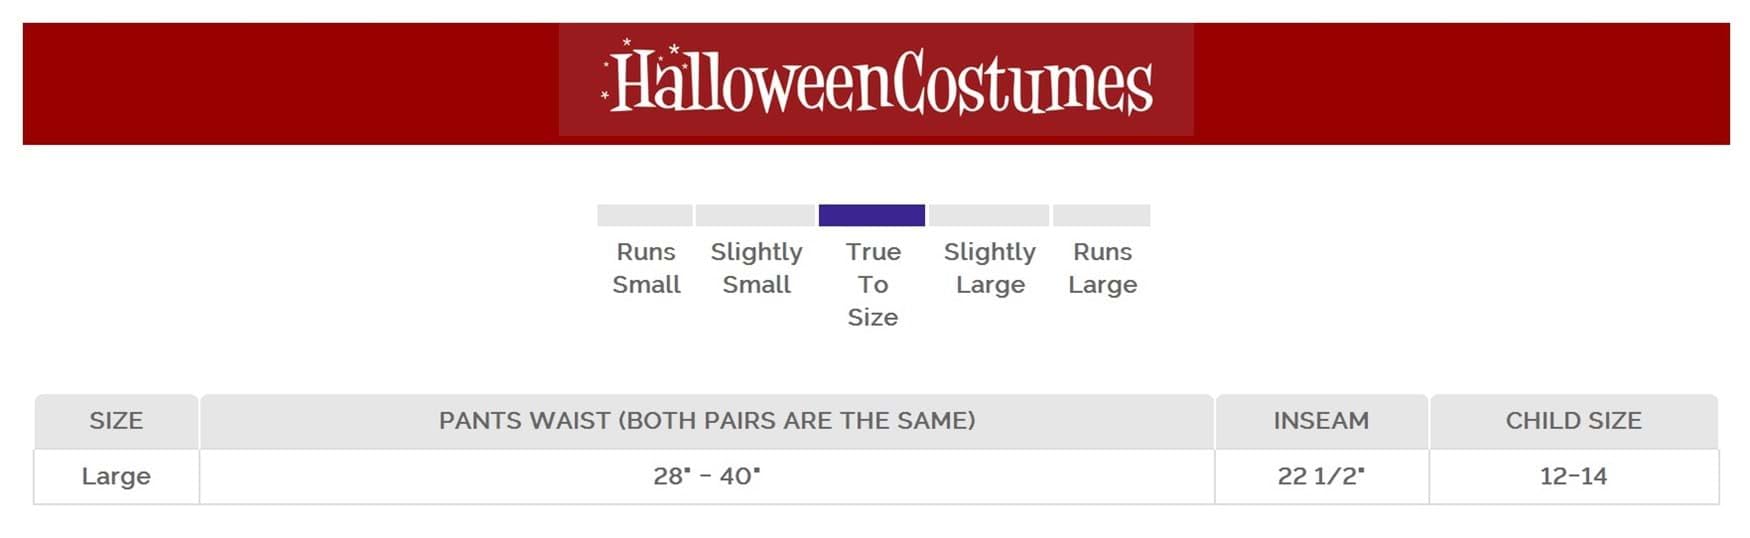
Task: Select the Runs Small gray bar segment
Action: [644, 215]
